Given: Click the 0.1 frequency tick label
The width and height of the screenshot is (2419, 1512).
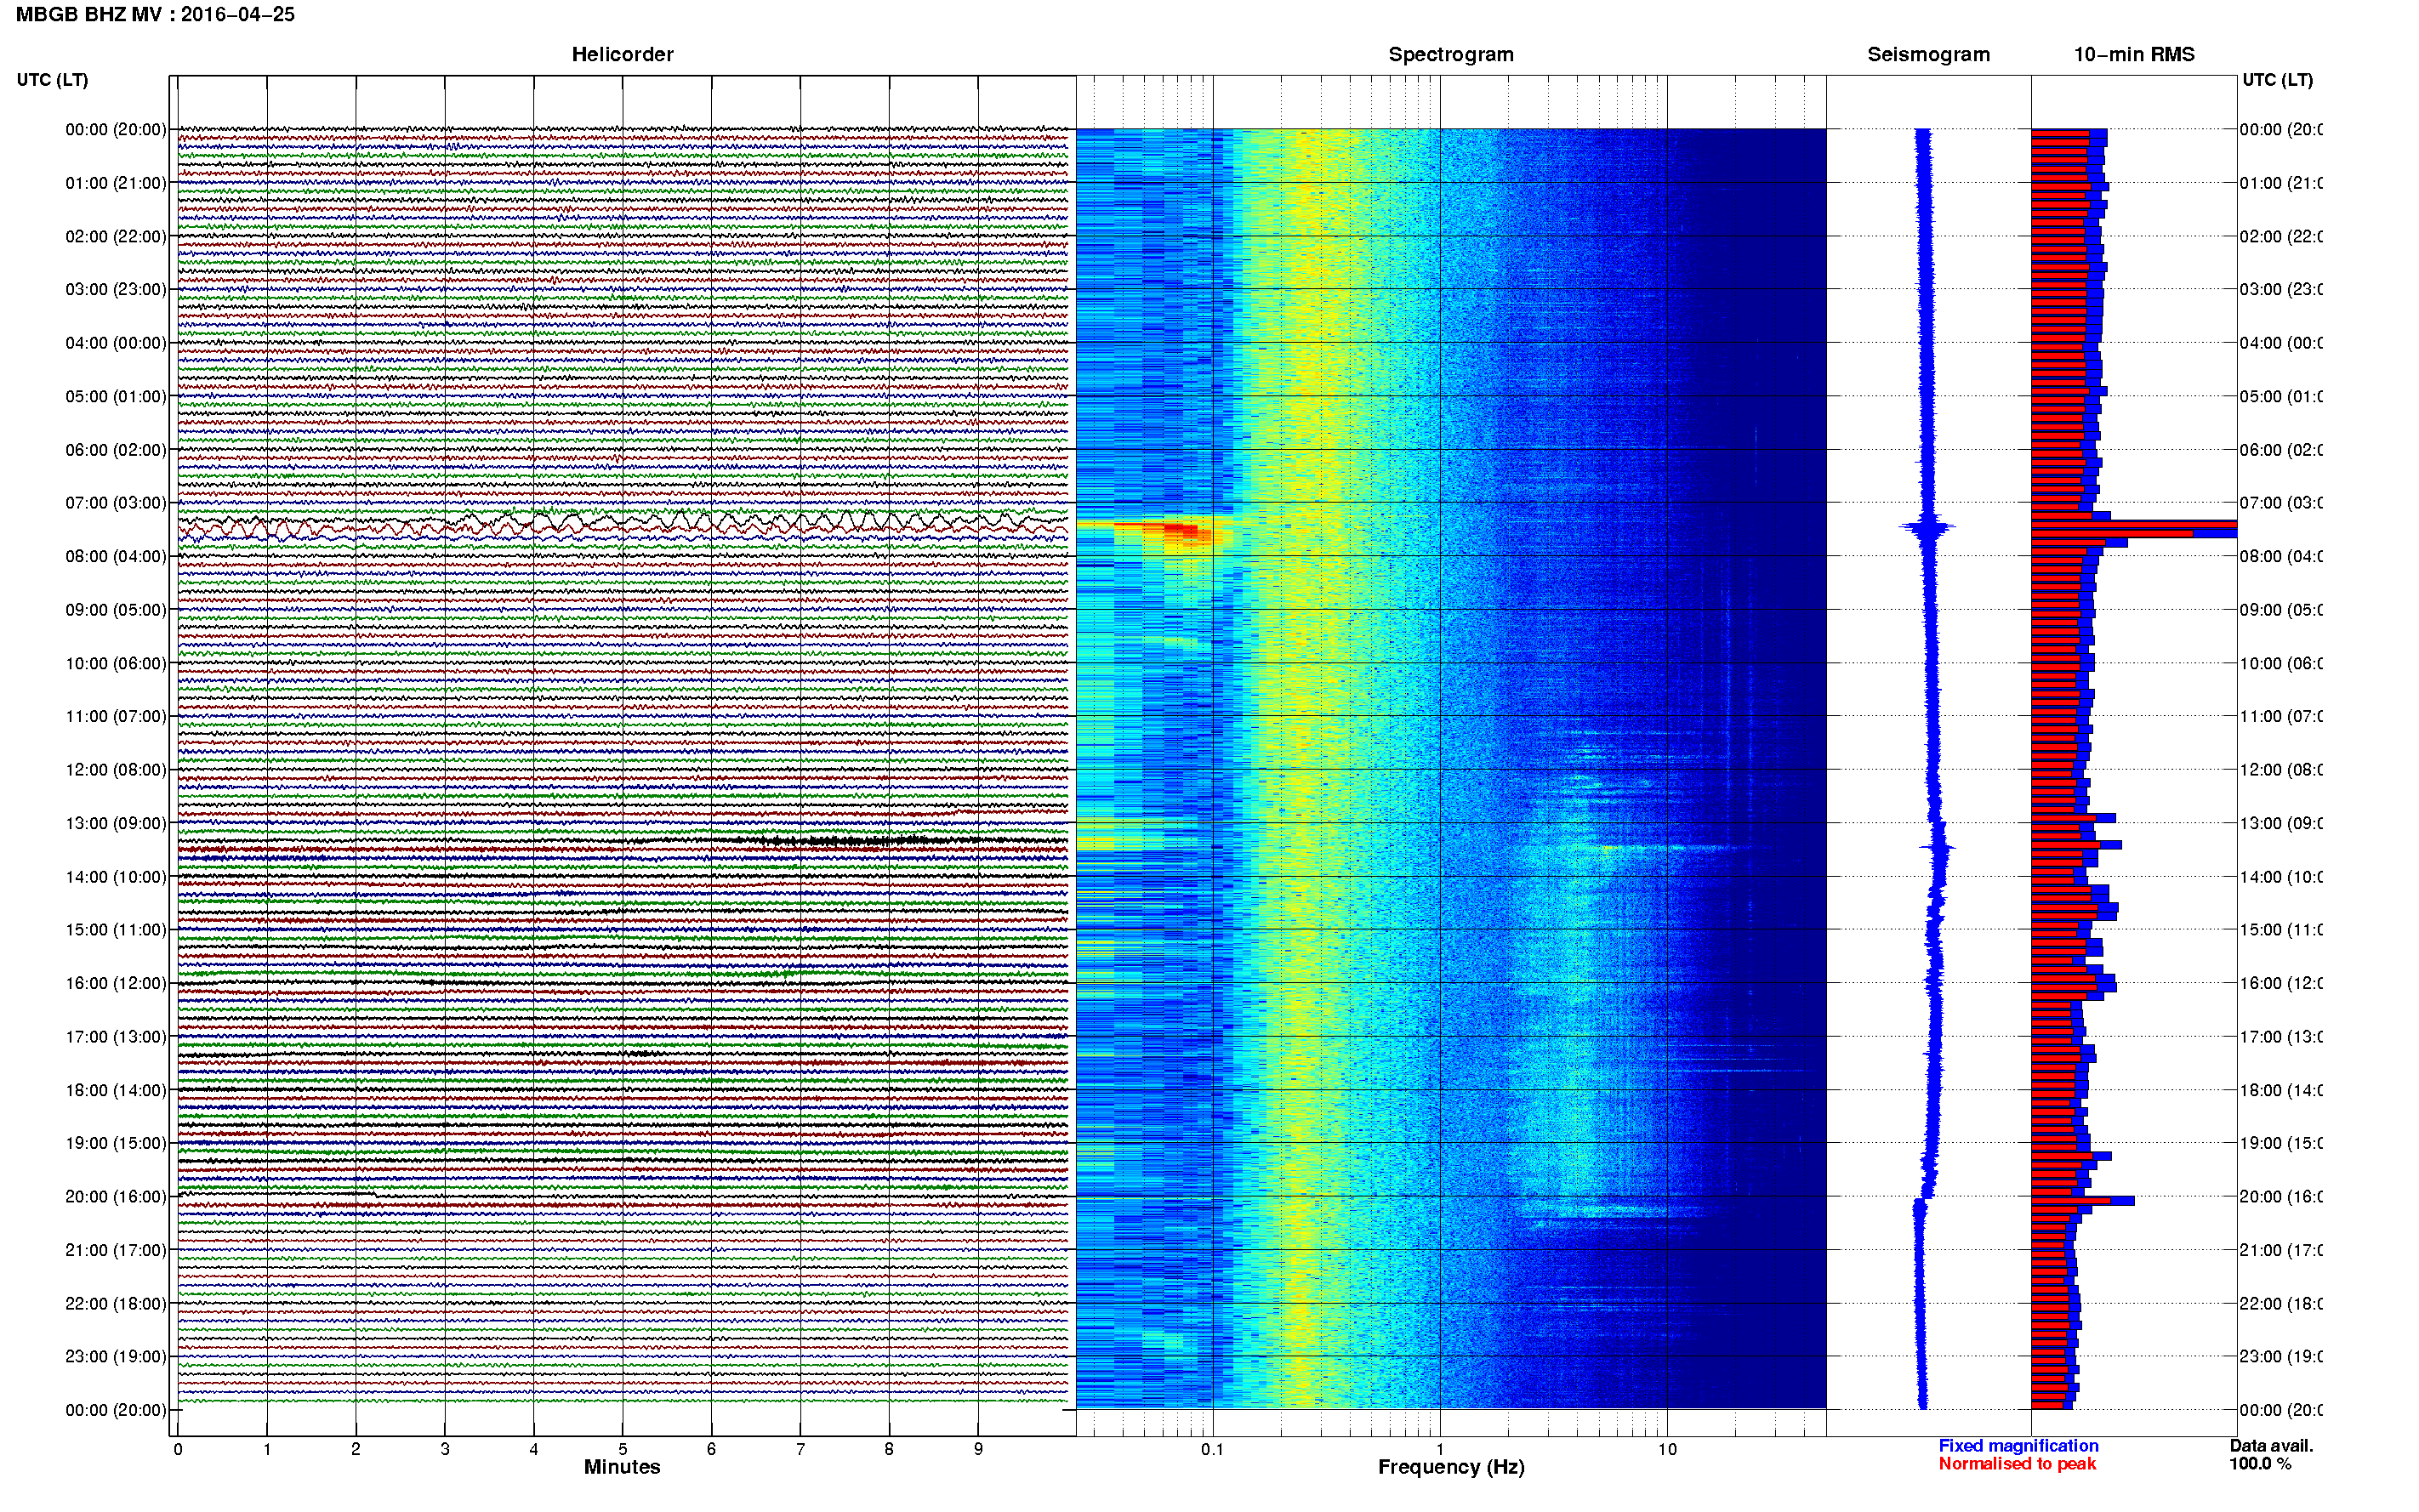Looking at the screenshot, I should (x=1212, y=1448).
